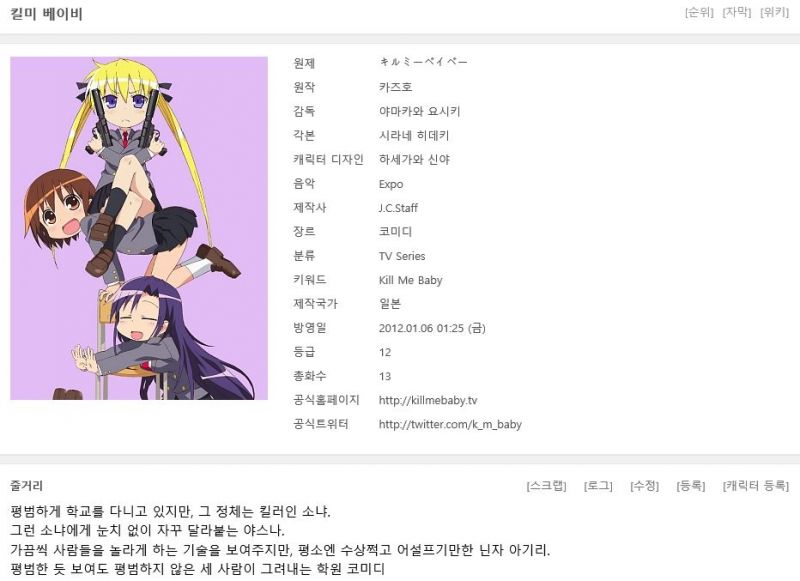Open the killmebaby.tv official homepage URL
Screen dimensions: 800x581
(428, 400)
